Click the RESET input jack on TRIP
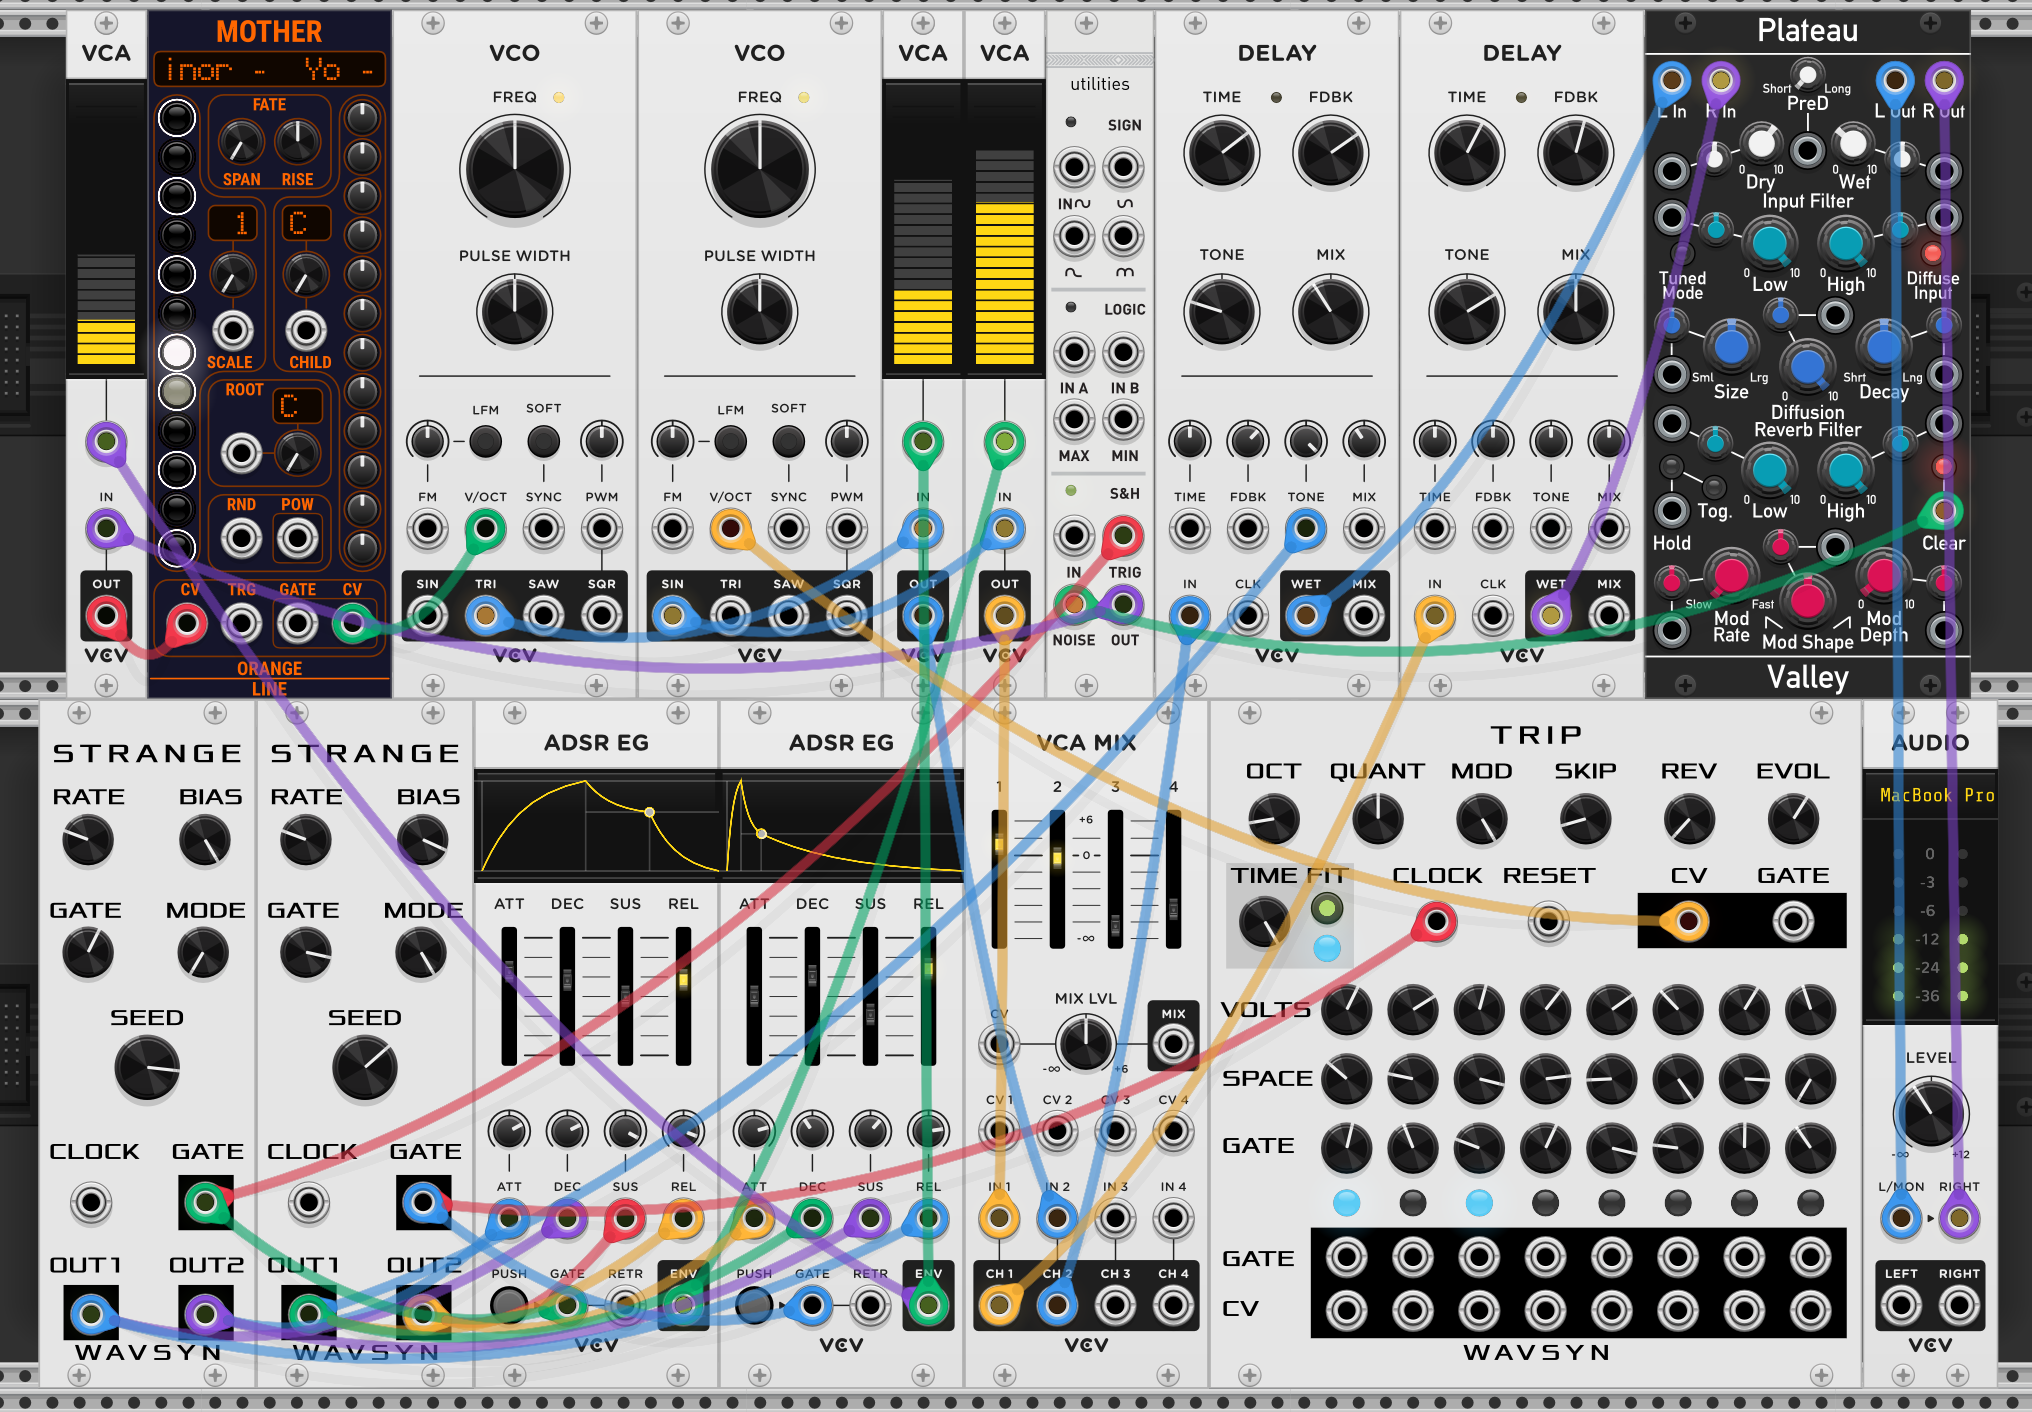2032x1412 pixels. coord(1548,921)
